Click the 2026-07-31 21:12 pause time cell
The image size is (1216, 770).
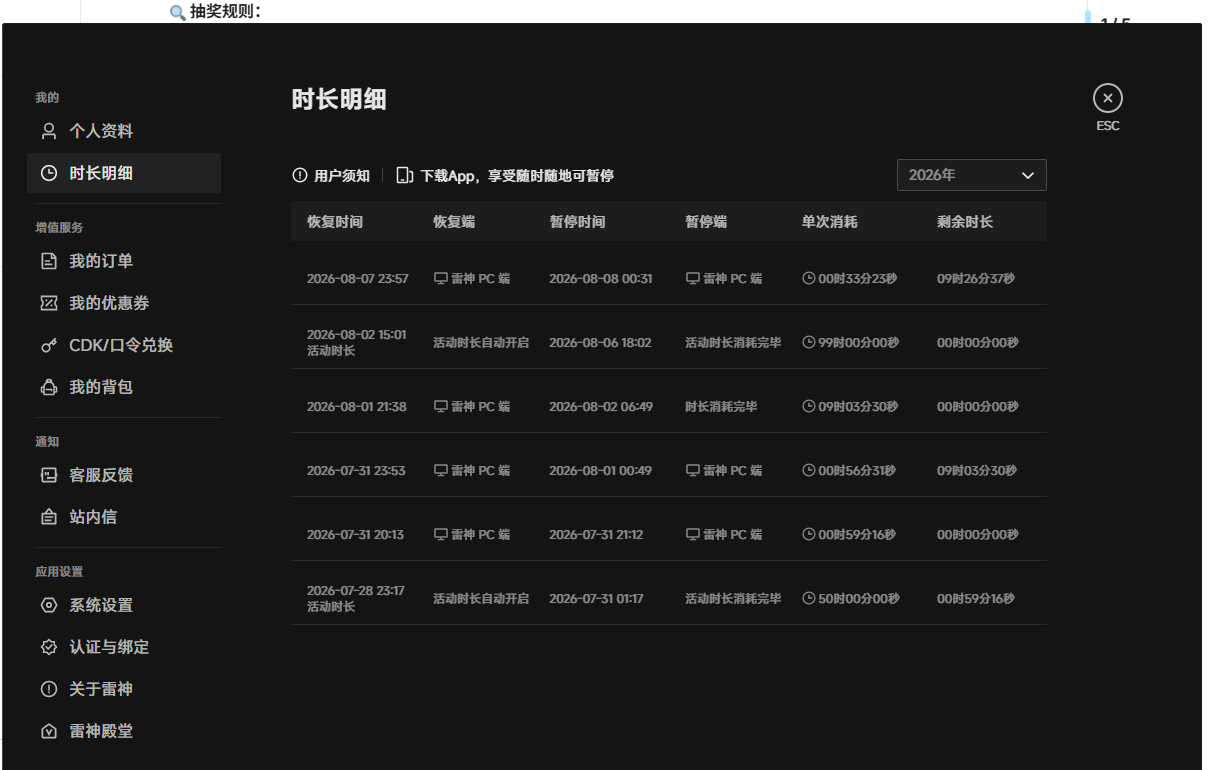[596, 534]
